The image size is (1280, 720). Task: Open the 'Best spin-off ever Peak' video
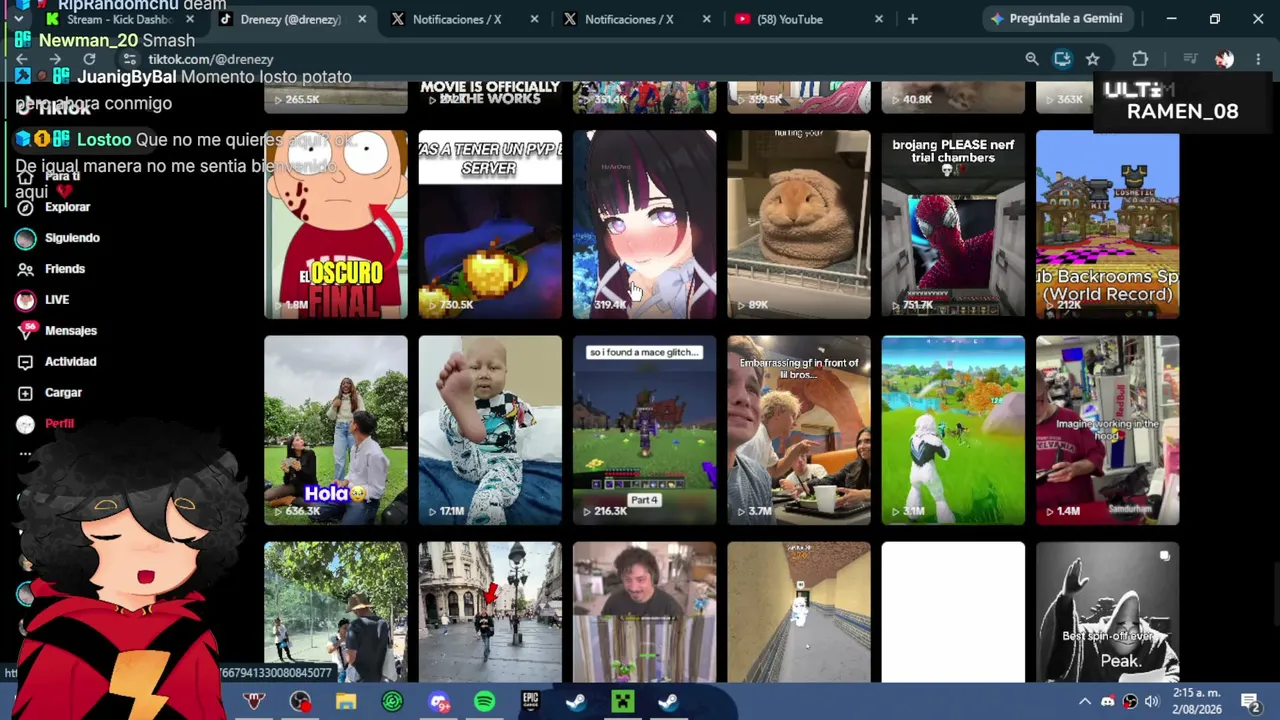[1108, 612]
